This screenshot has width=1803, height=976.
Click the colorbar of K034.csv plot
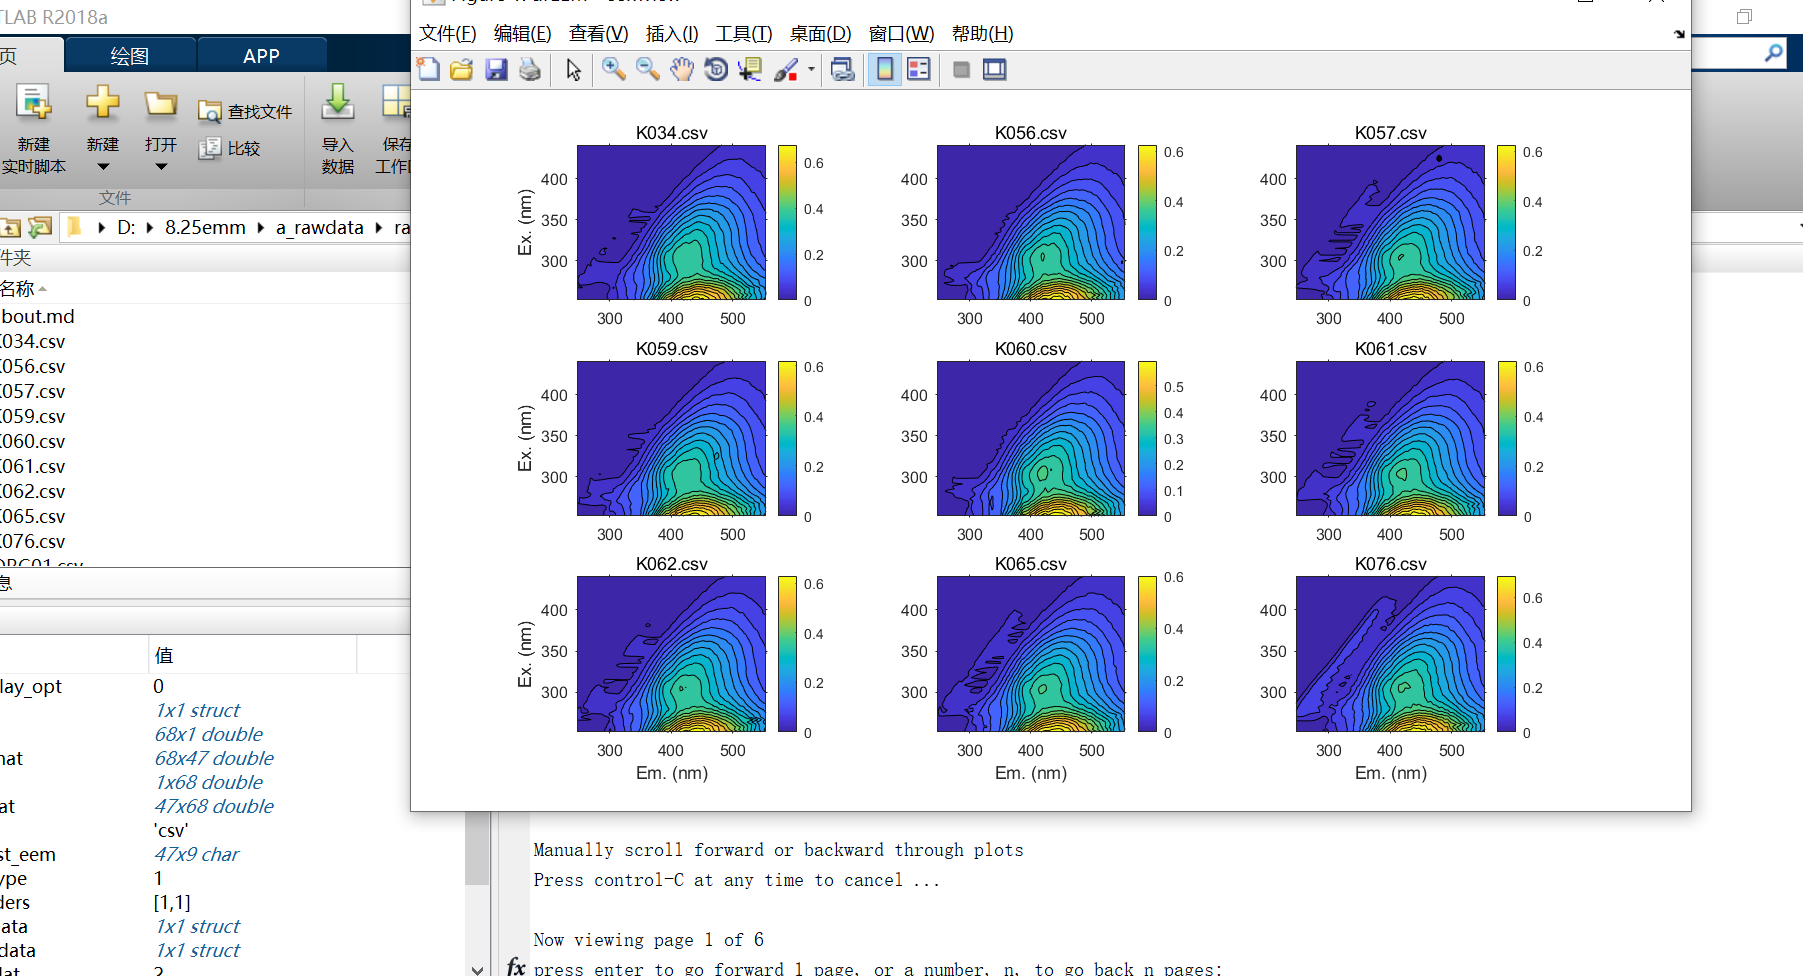coord(787,222)
